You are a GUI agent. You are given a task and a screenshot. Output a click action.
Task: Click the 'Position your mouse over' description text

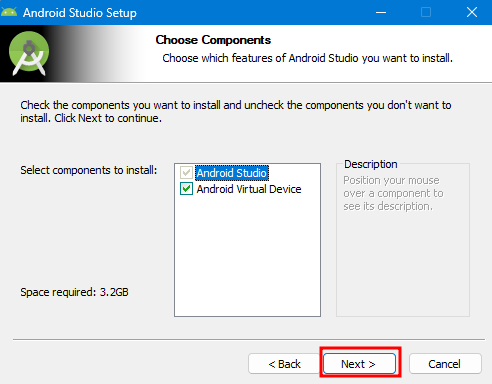click(393, 193)
